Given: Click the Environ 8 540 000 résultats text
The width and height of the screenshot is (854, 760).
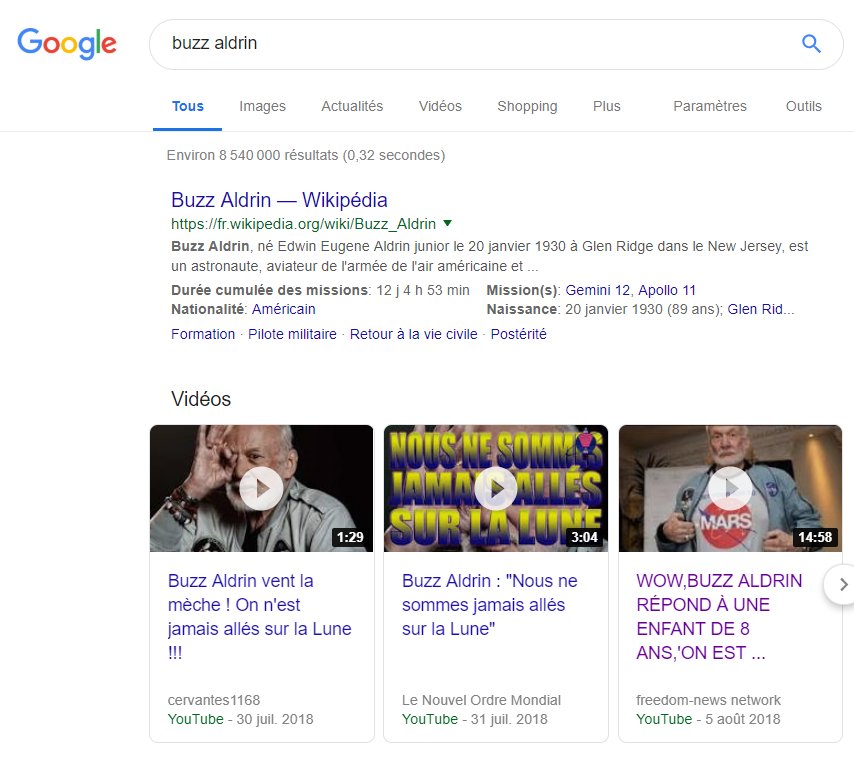Looking at the screenshot, I should coord(306,155).
